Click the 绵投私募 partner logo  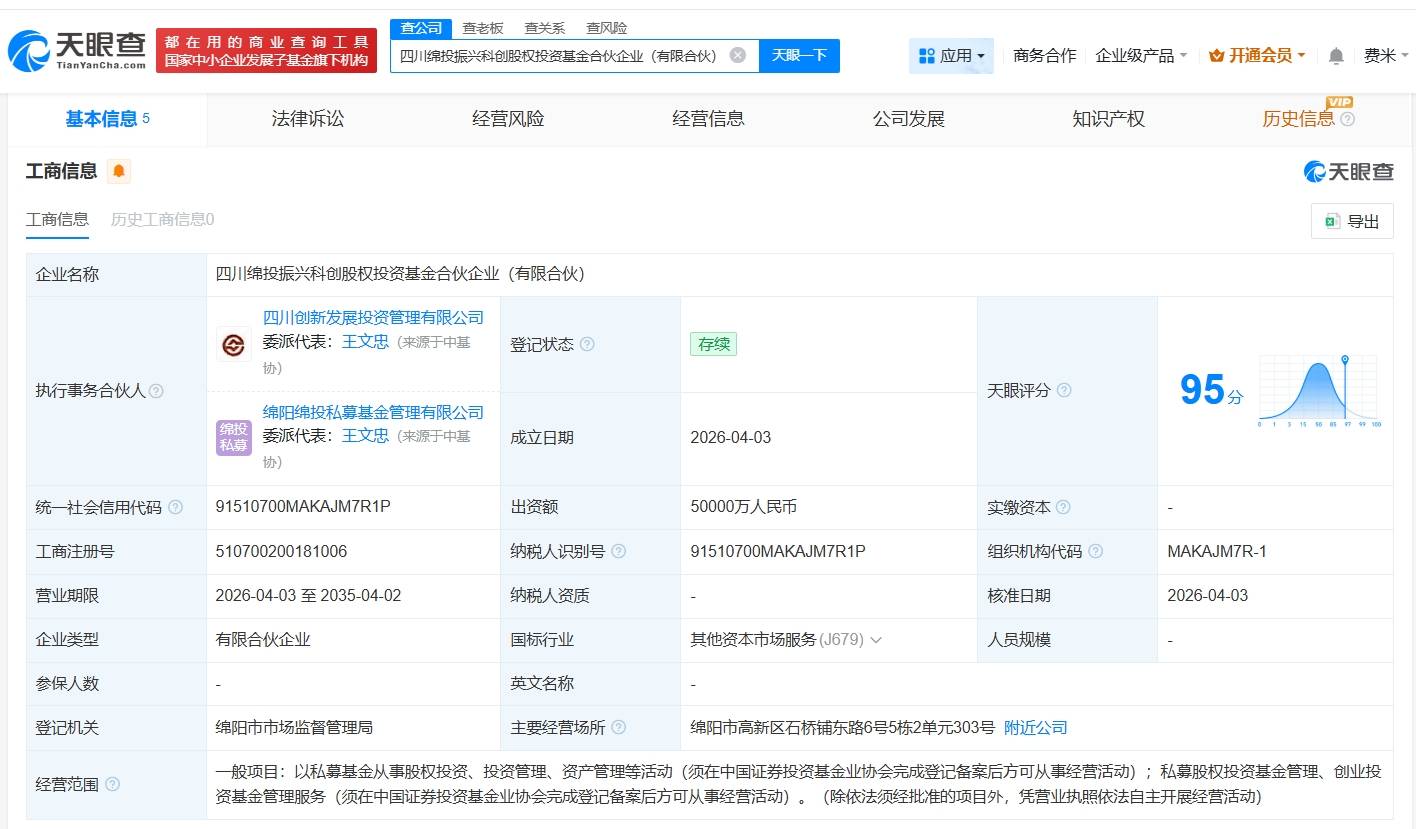pyautogui.click(x=233, y=438)
